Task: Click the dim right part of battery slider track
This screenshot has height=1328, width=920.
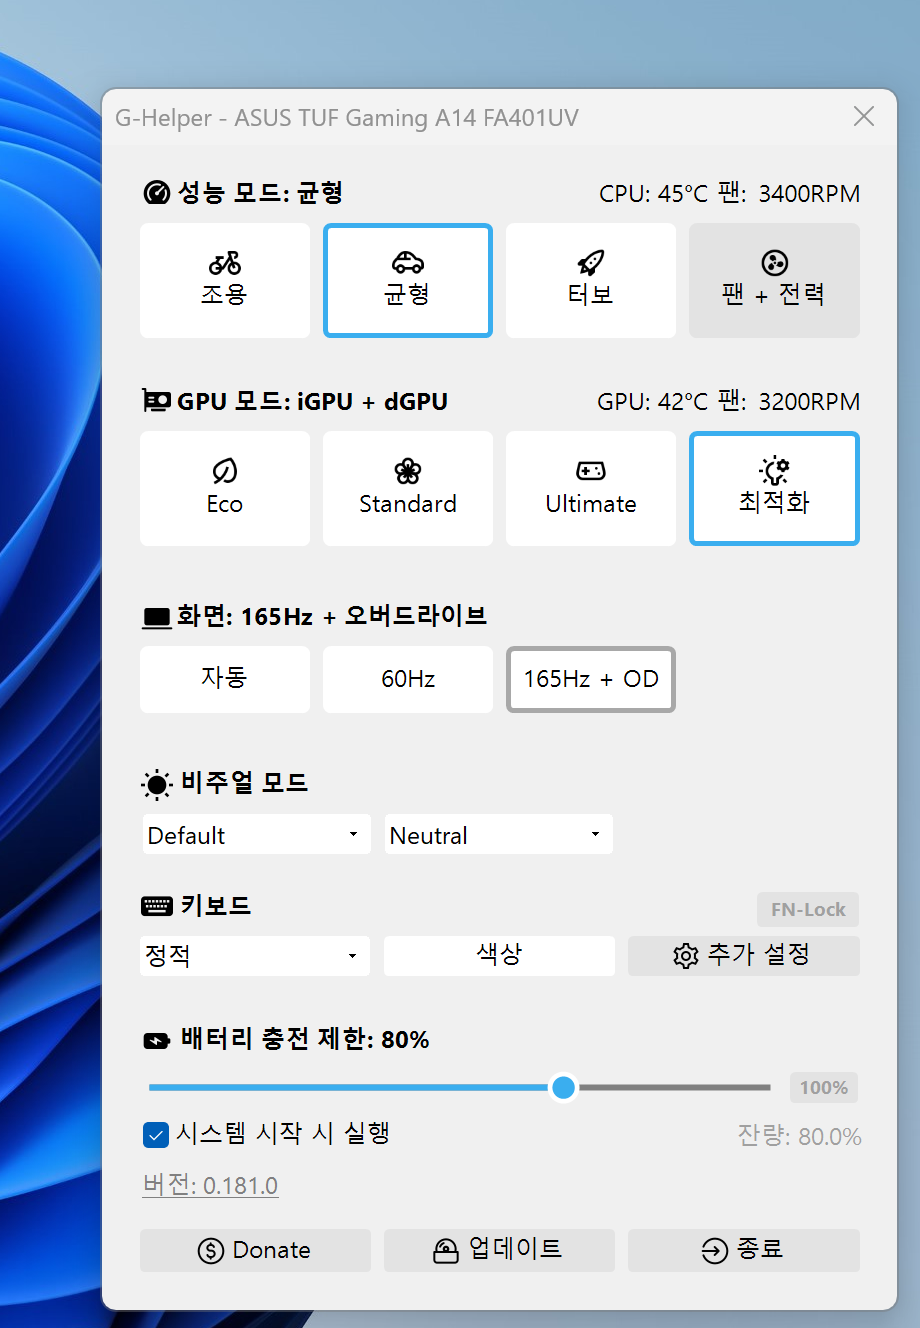Action: [x=674, y=1087]
